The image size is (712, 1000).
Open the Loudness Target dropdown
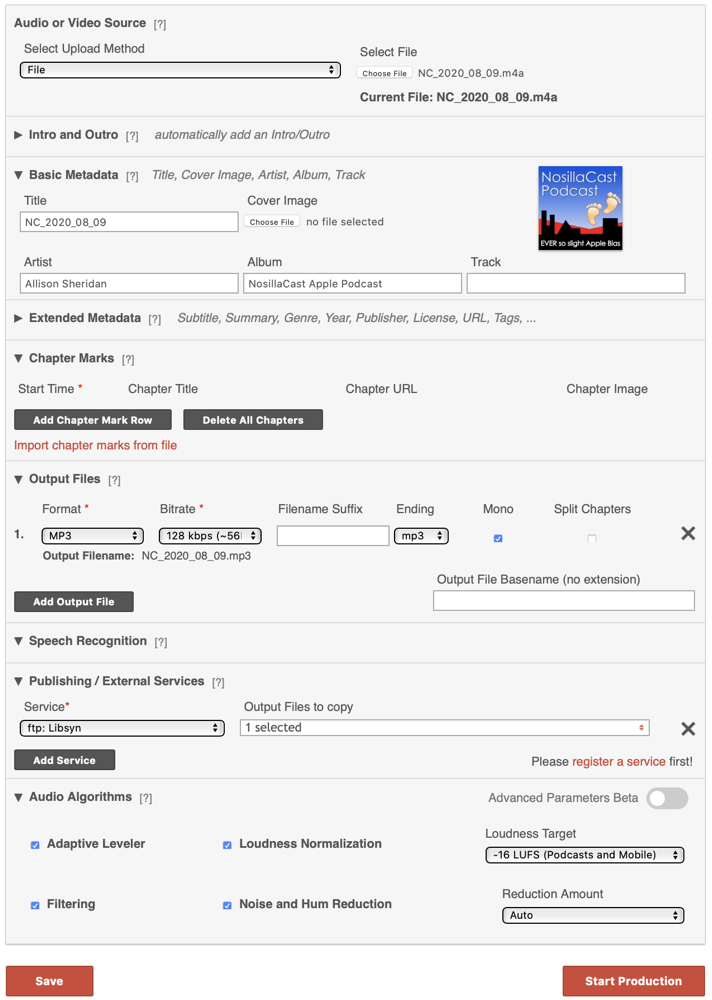584,855
